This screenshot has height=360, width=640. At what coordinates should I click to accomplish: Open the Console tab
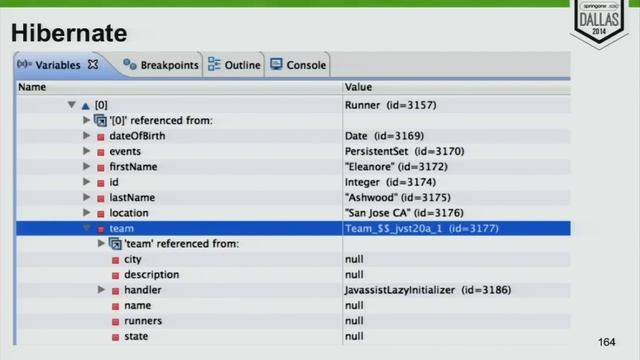[x=298, y=65]
